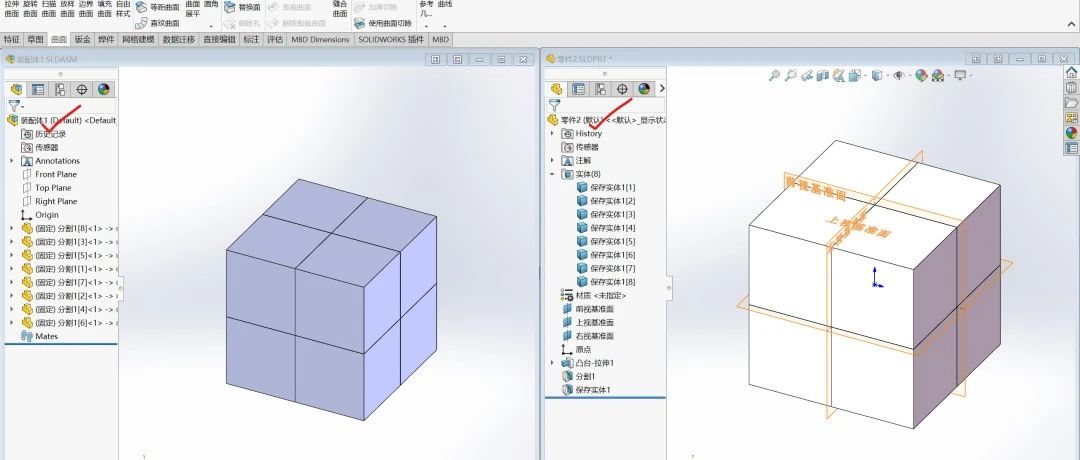Image resolution: width=1080 pixels, height=460 pixels.
Task: Open DimXpertManager tab in part window
Action: click(x=622, y=89)
